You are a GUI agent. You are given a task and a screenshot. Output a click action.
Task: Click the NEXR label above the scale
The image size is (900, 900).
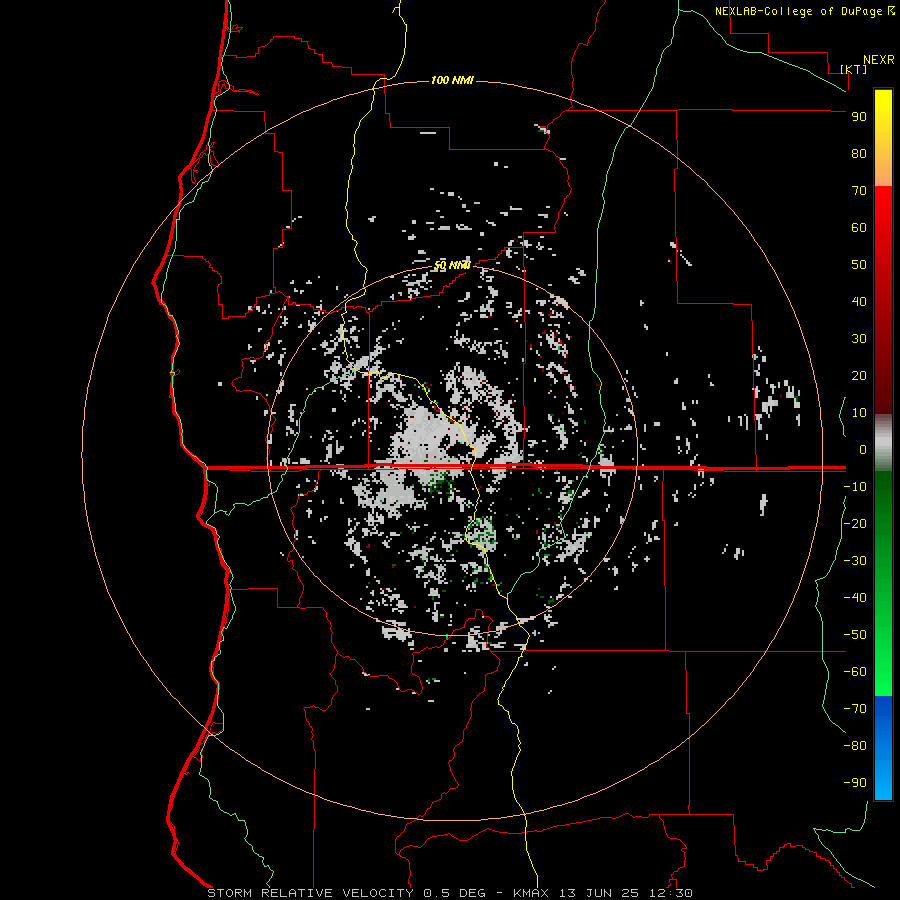point(878,60)
